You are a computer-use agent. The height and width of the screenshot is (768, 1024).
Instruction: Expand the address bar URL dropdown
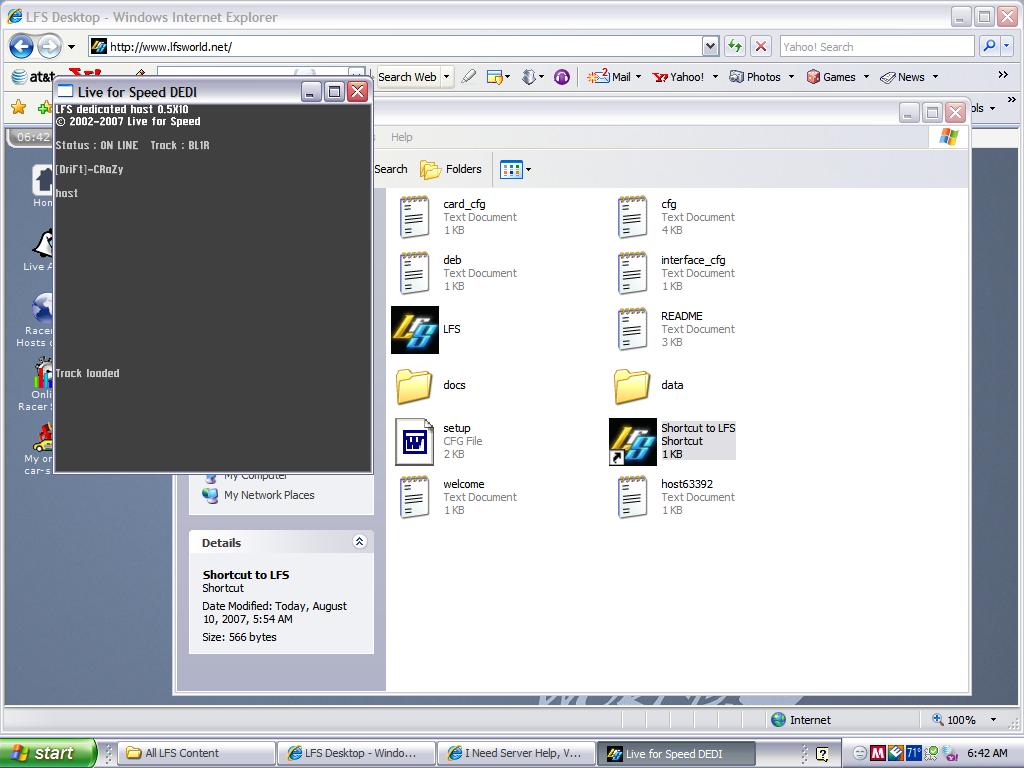click(711, 46)
